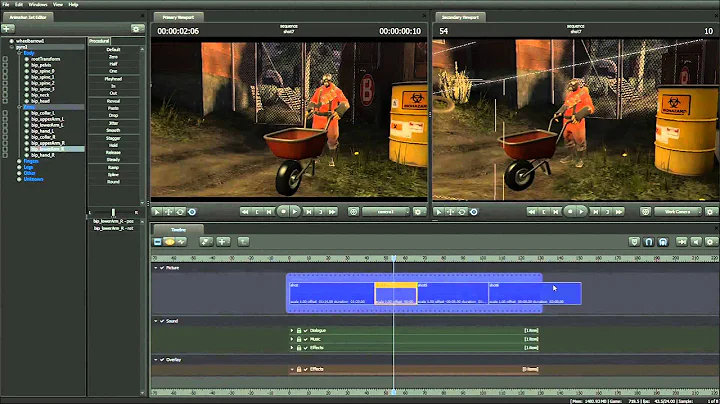This screenshot has width=720, height=404.
Task: Apply the Playhead procedural preset
Action: (x=113, y=79)
